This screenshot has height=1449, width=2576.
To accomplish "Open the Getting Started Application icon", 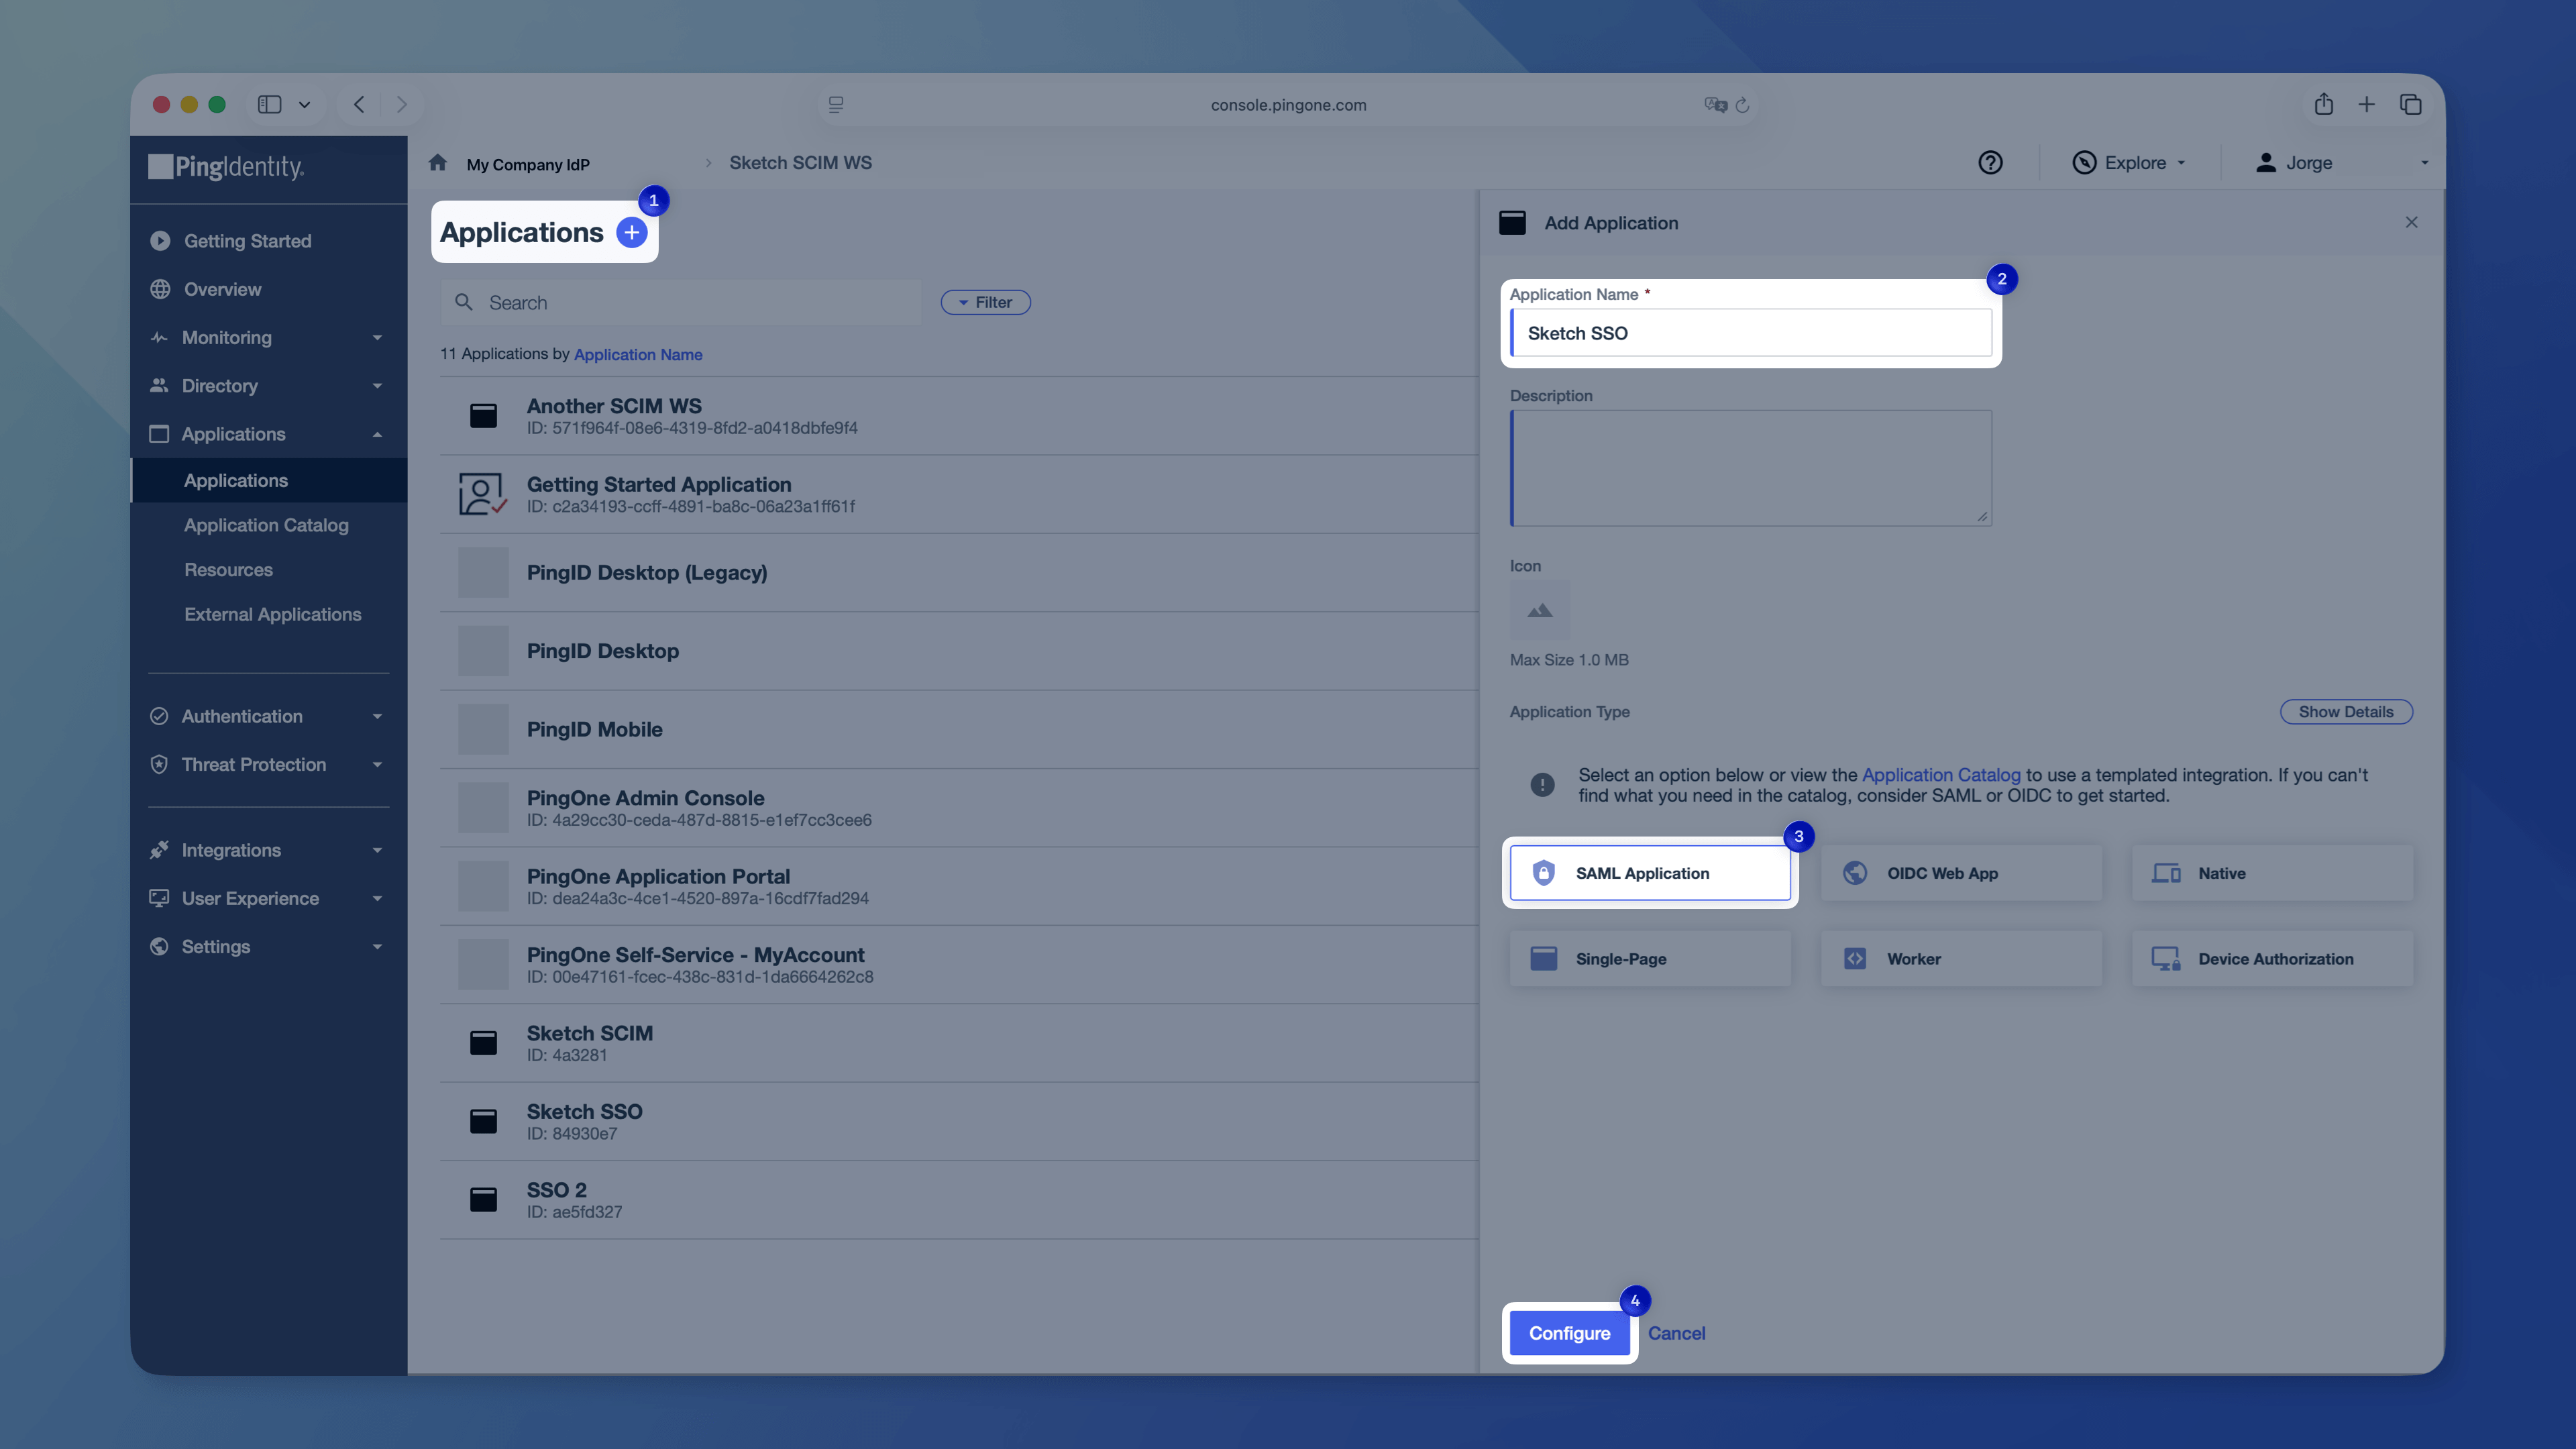I will coord(482,494).
